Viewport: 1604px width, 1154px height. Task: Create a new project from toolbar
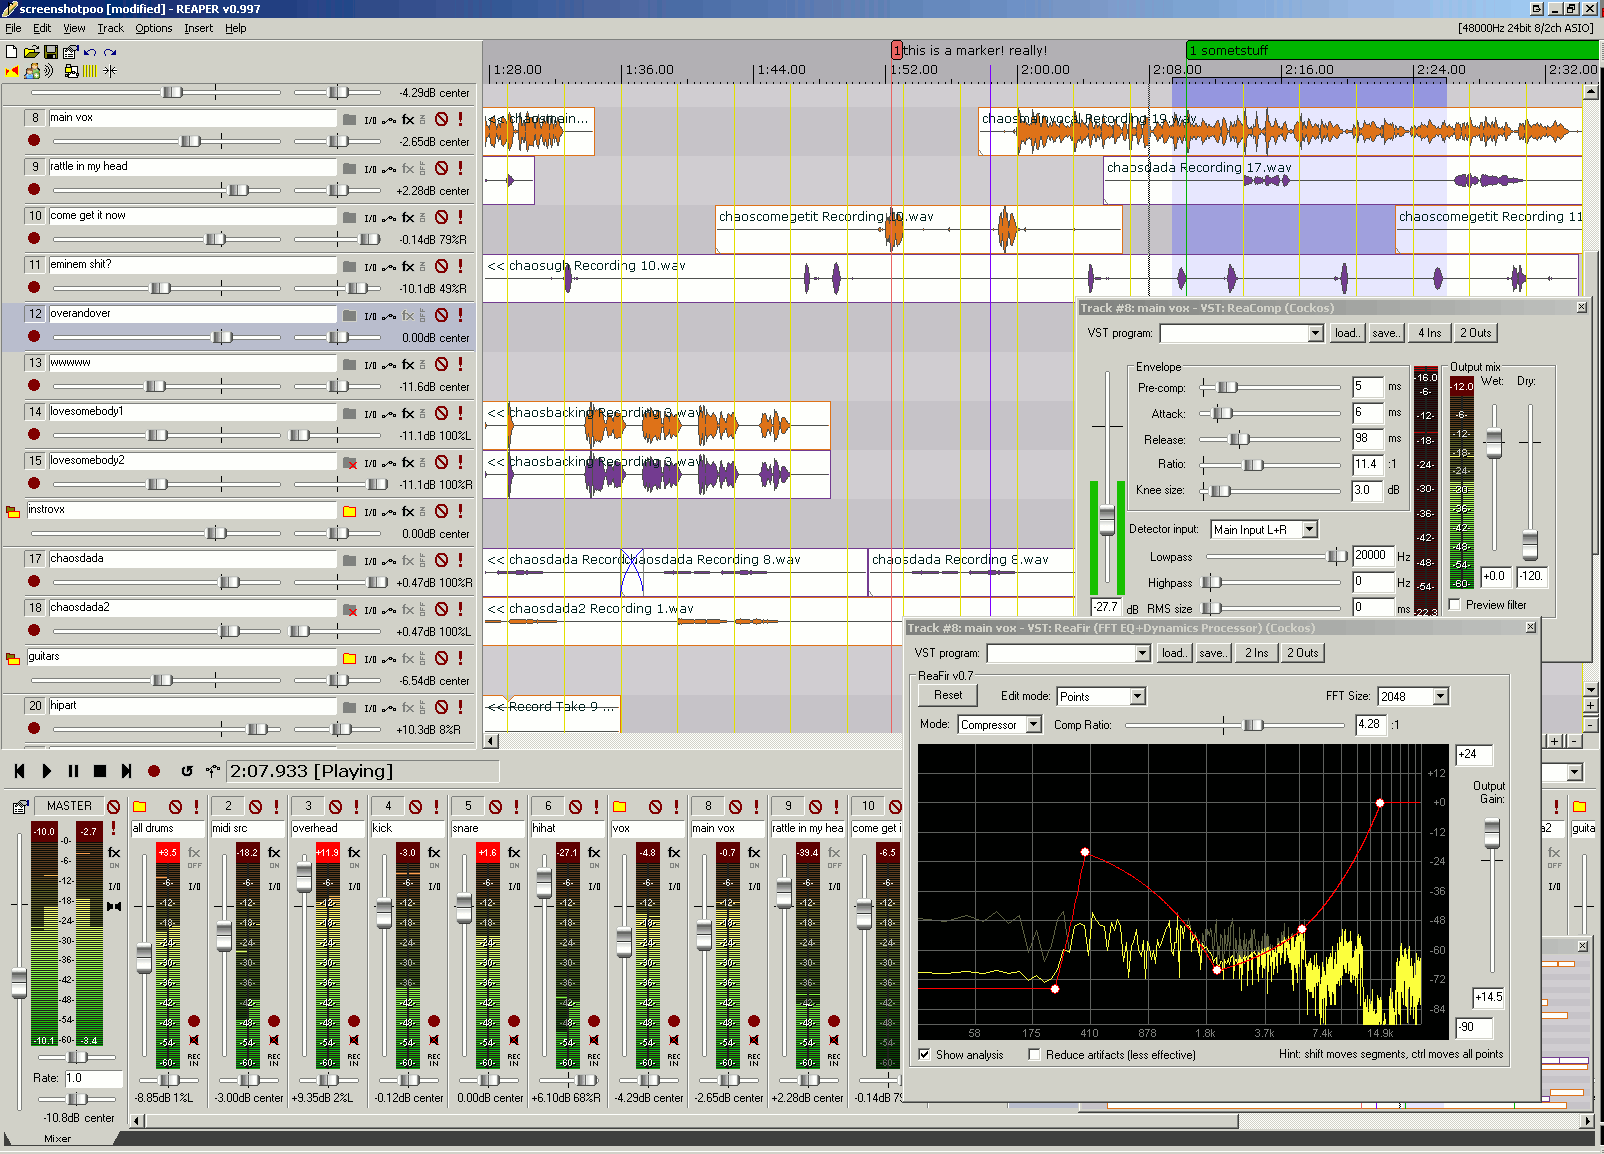tap(12, 52)
